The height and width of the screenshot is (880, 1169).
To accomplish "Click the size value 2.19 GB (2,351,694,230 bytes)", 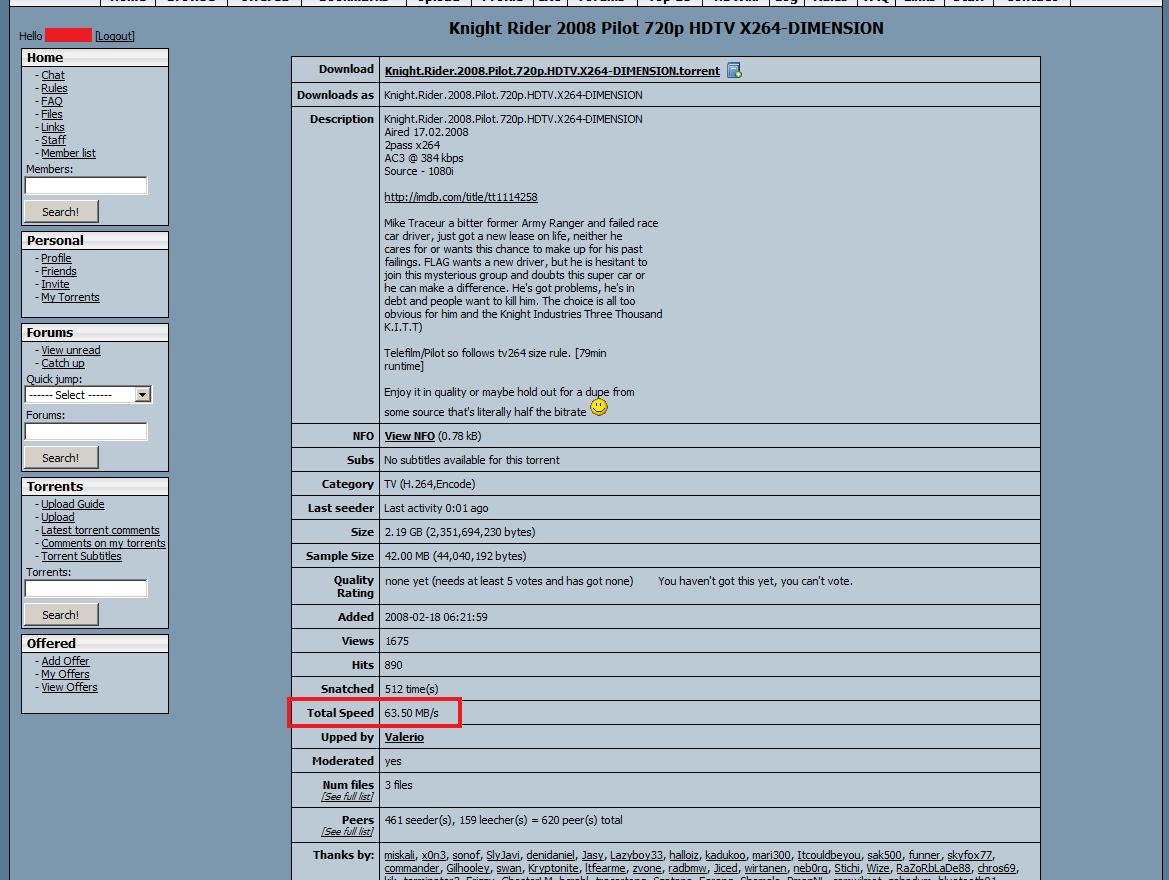I will (460, 532).
